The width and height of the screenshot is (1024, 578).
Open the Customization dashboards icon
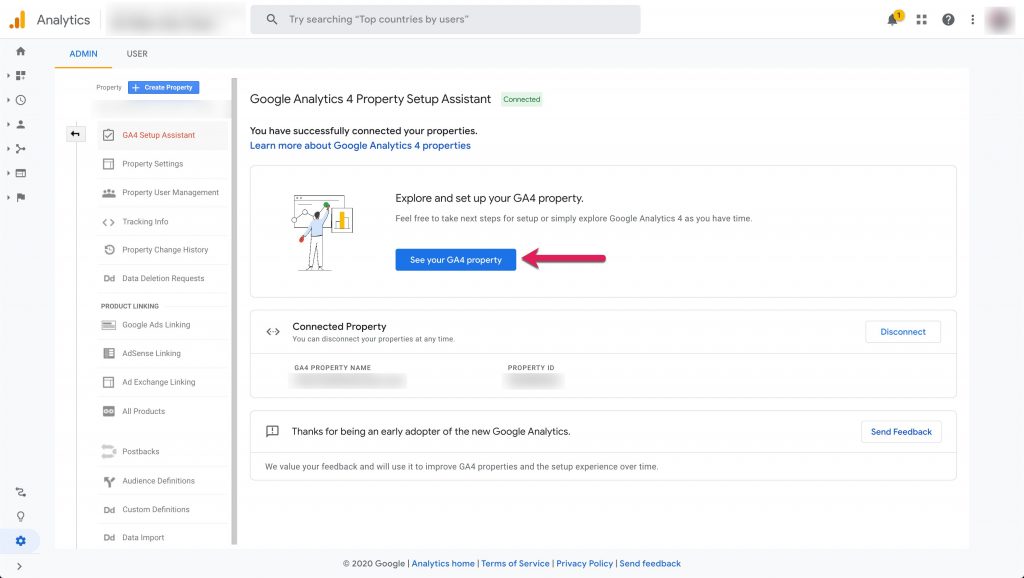[x=20, y=76]
